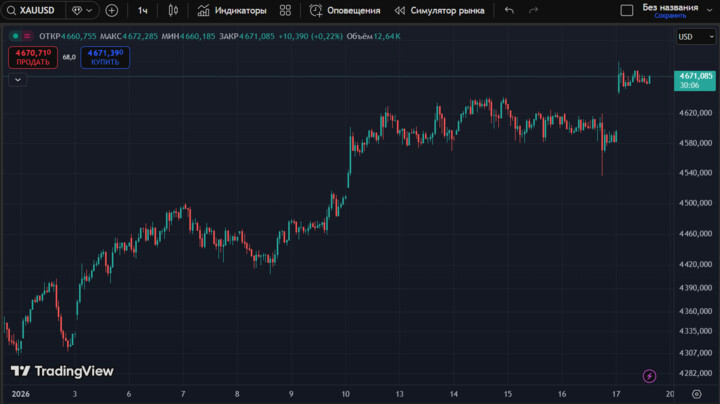
Task: Add a symbol with the plus circle icon
Action: 111,10
